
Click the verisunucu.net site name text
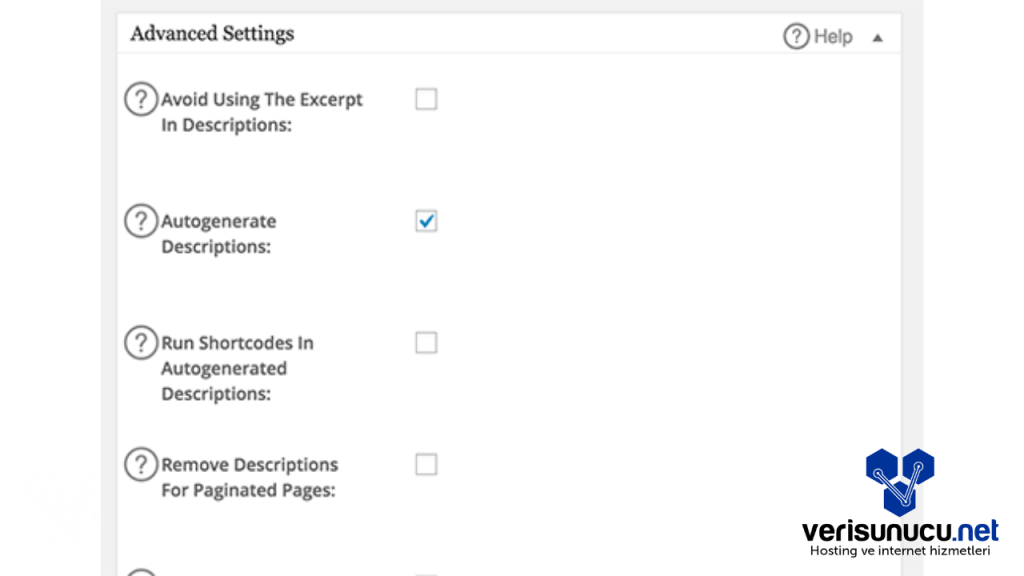pos(900,530)
